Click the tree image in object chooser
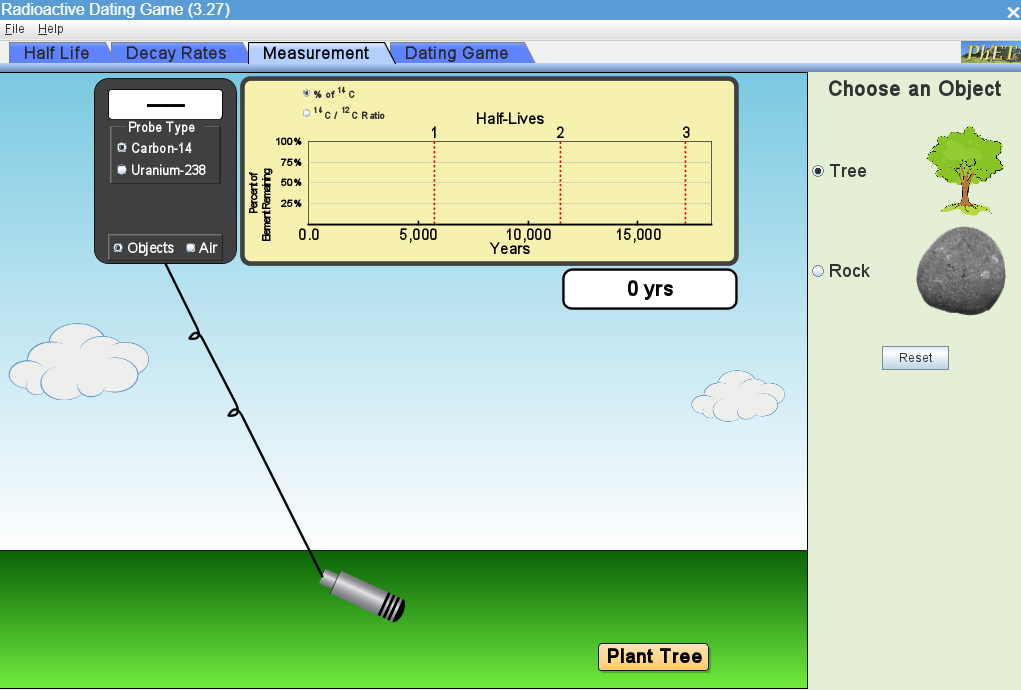1021x690 pixels. [963, 170]
